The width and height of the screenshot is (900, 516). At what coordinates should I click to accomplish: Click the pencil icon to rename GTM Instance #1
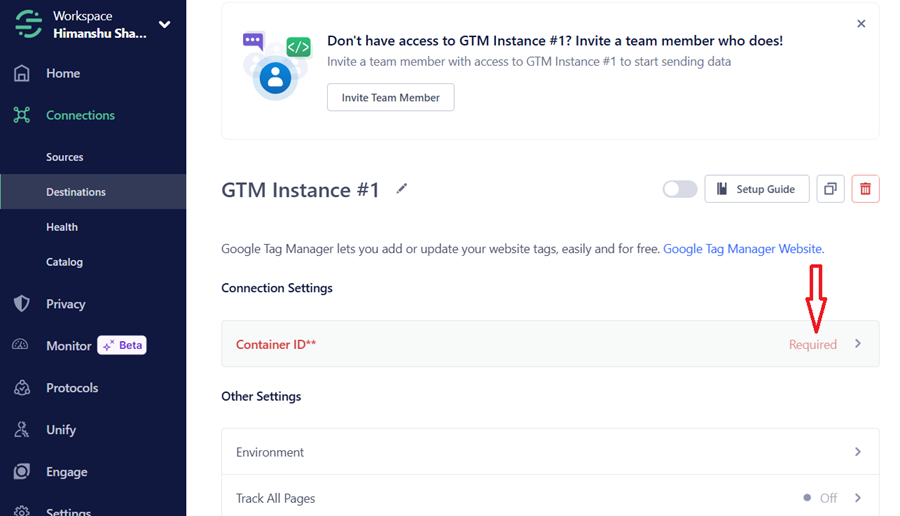402,189
